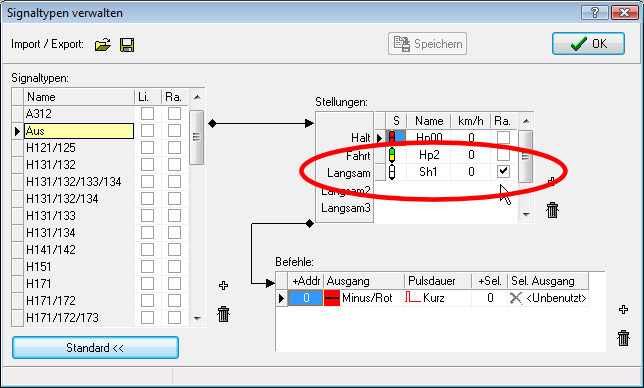Select signal type H131/133
The height and width of the screenshot is (388, 644).
click(79, 216)
